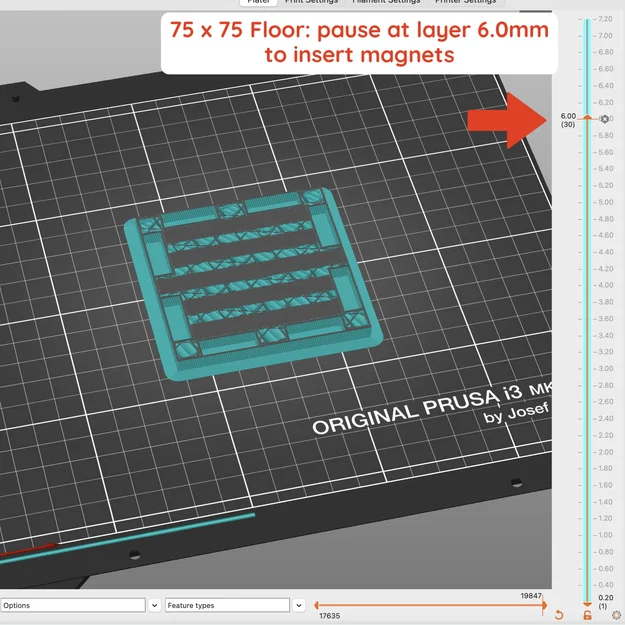Remove the pause marker at 6.00 mm
Viewport: 625px width, 625px height.
point(605,119)
